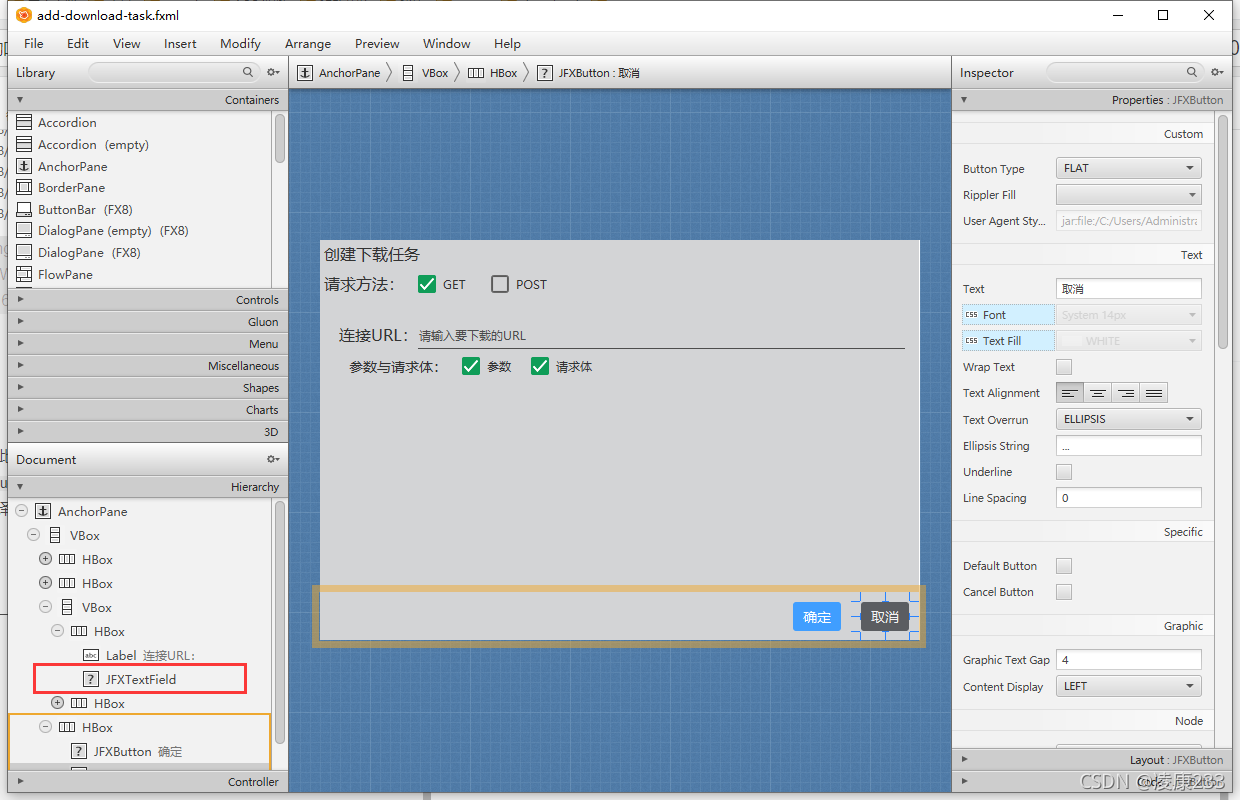Viewport: 1240px width, 800px height.
Task: Click the Text Fill CSS badge icon
Action: 971,341
